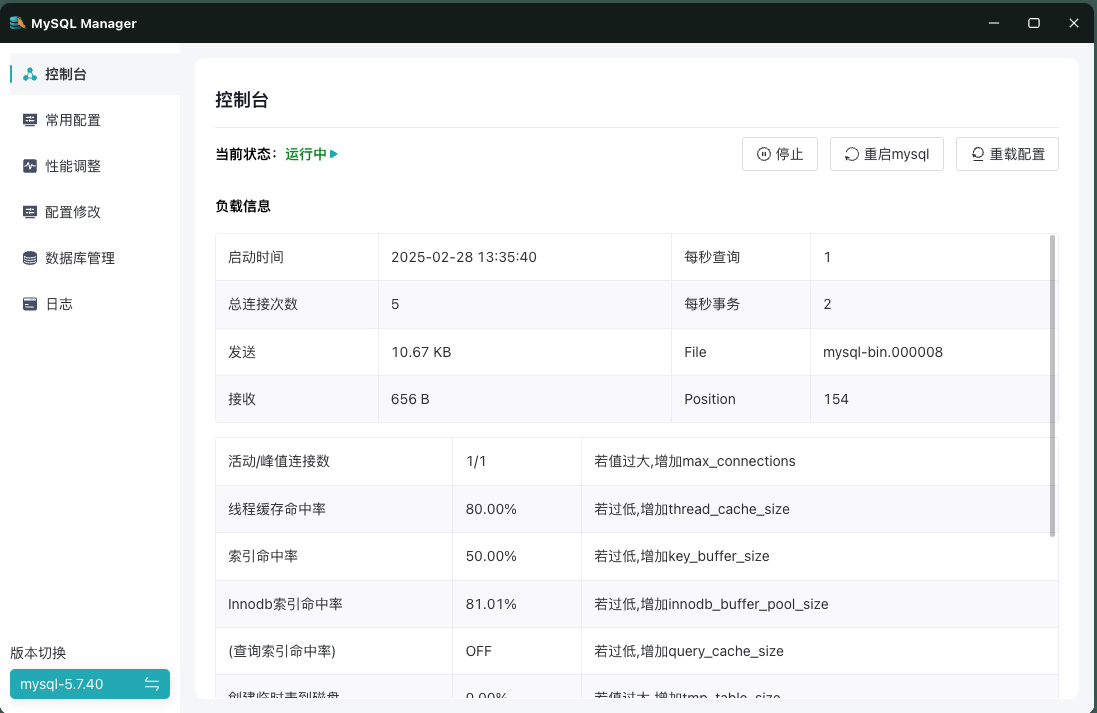Select 配置修改 from the sidebar

94,212
